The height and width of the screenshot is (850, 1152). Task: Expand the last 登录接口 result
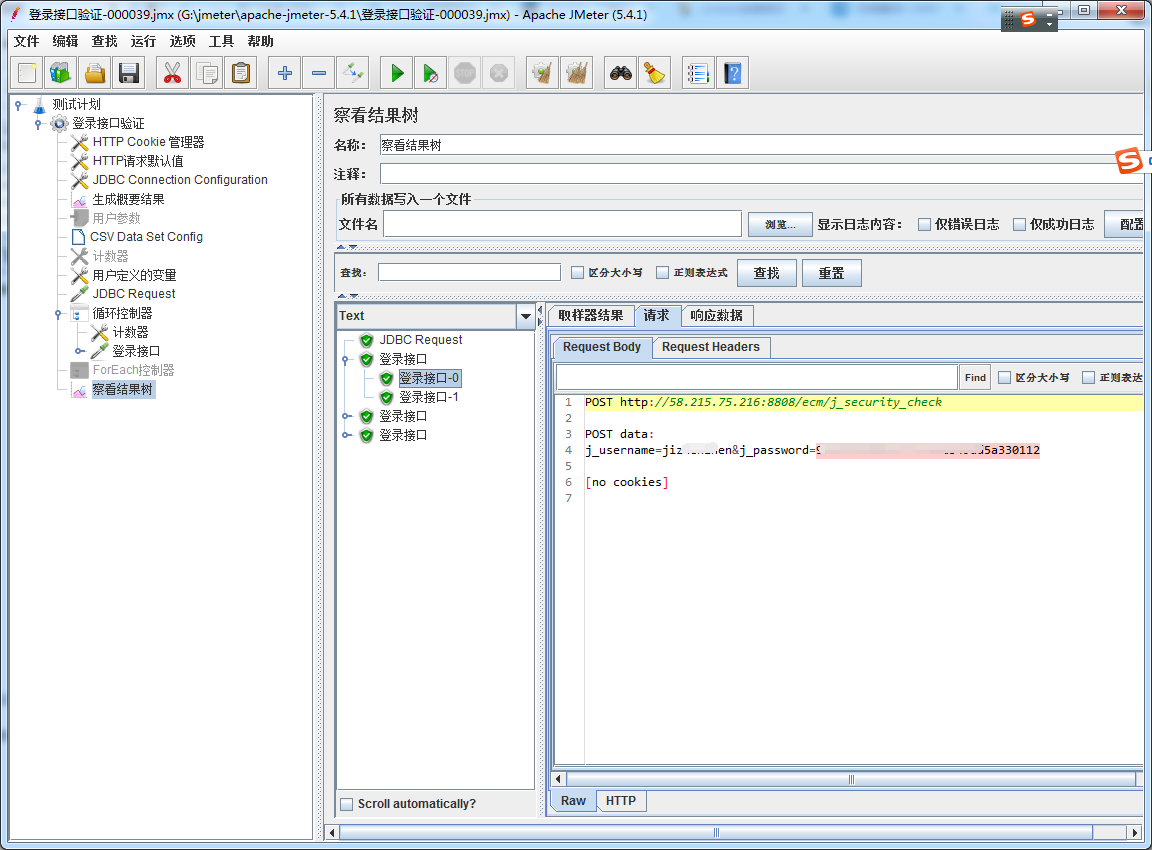pyautogui.click(x=347, y=436)
